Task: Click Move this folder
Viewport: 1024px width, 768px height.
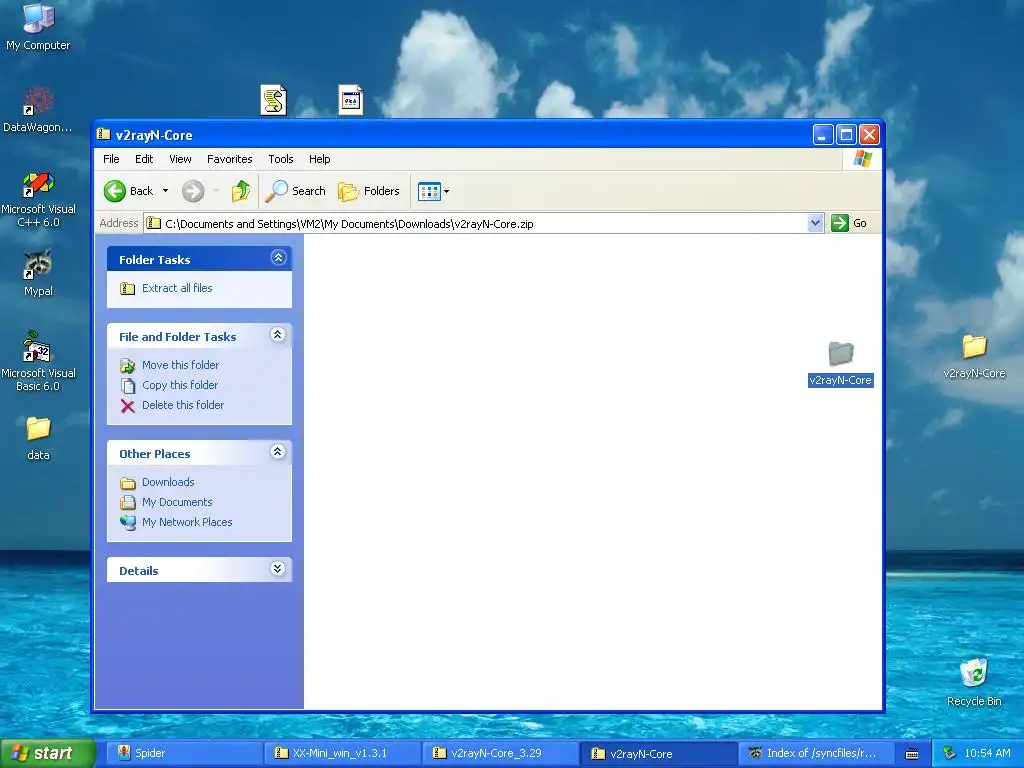Action: (180, 365)
